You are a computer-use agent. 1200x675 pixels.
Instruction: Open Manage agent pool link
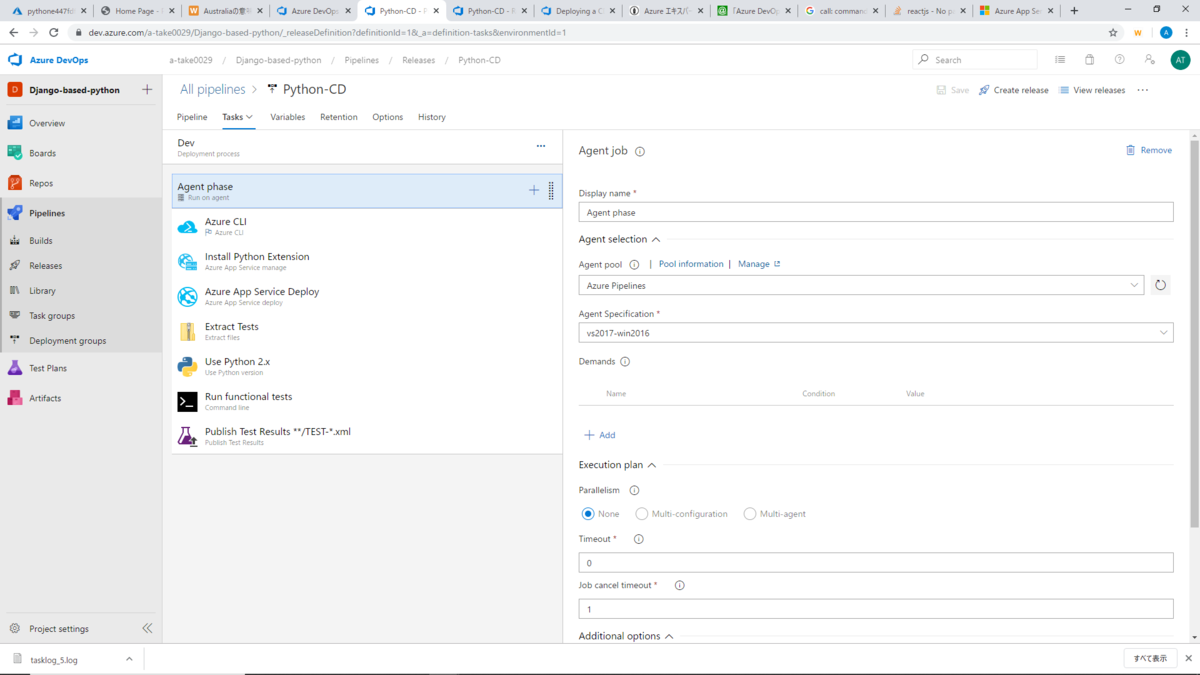coord(759,264)
